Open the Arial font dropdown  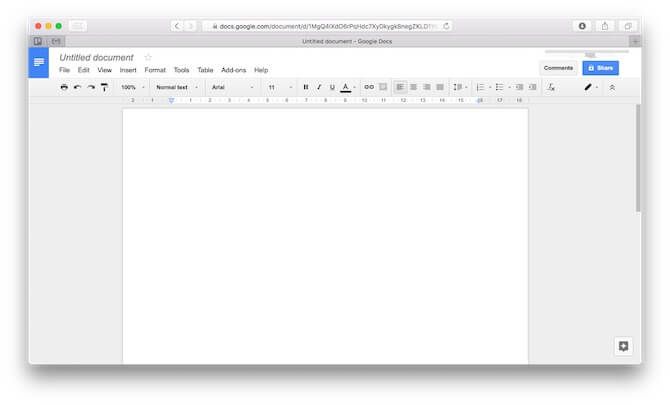click(x=232, y=87)
